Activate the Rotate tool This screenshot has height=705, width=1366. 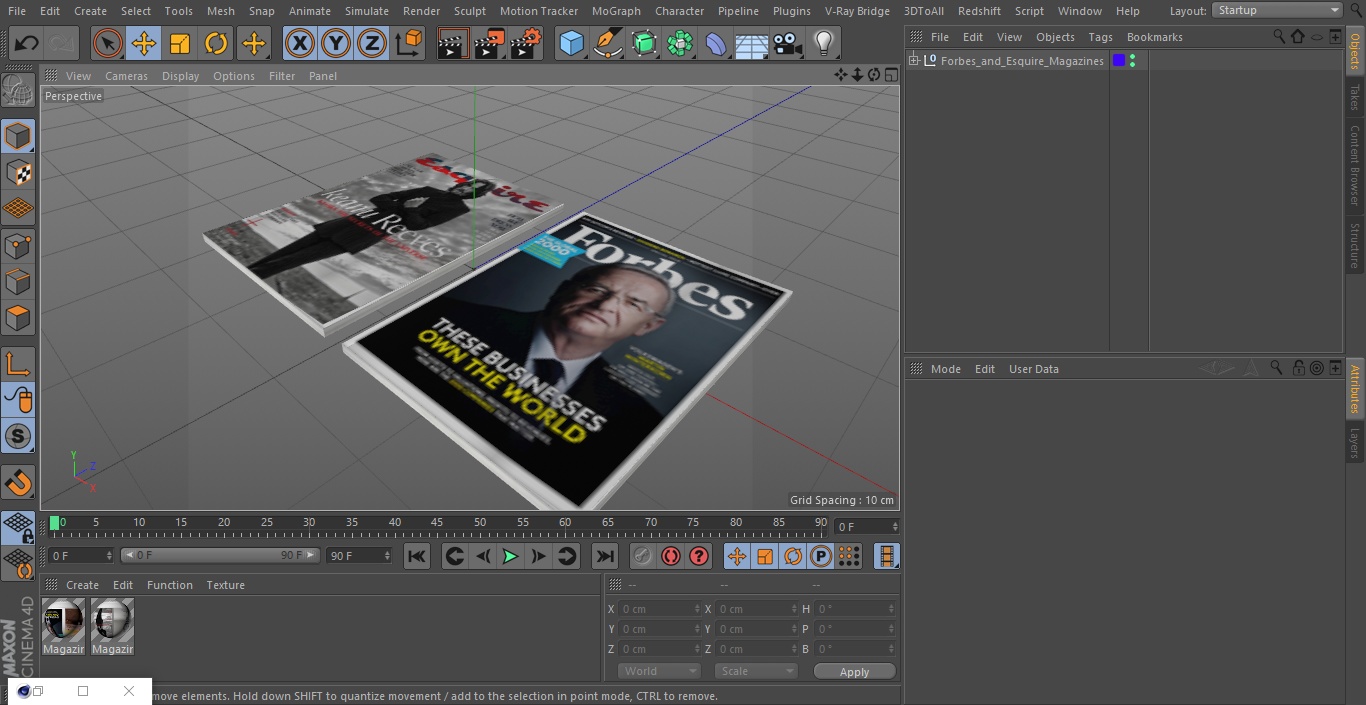point(216,44)
